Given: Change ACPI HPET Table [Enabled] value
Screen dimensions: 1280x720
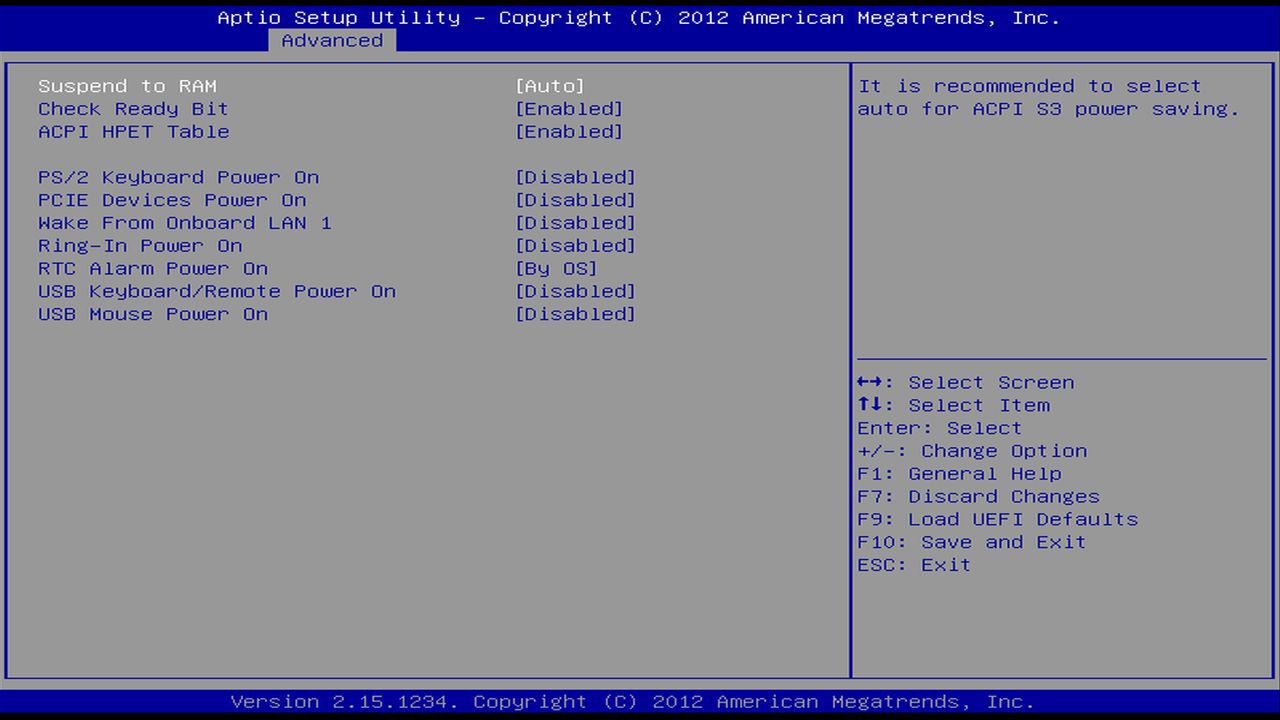Looking at the screenshot, I should pos(569,132).
